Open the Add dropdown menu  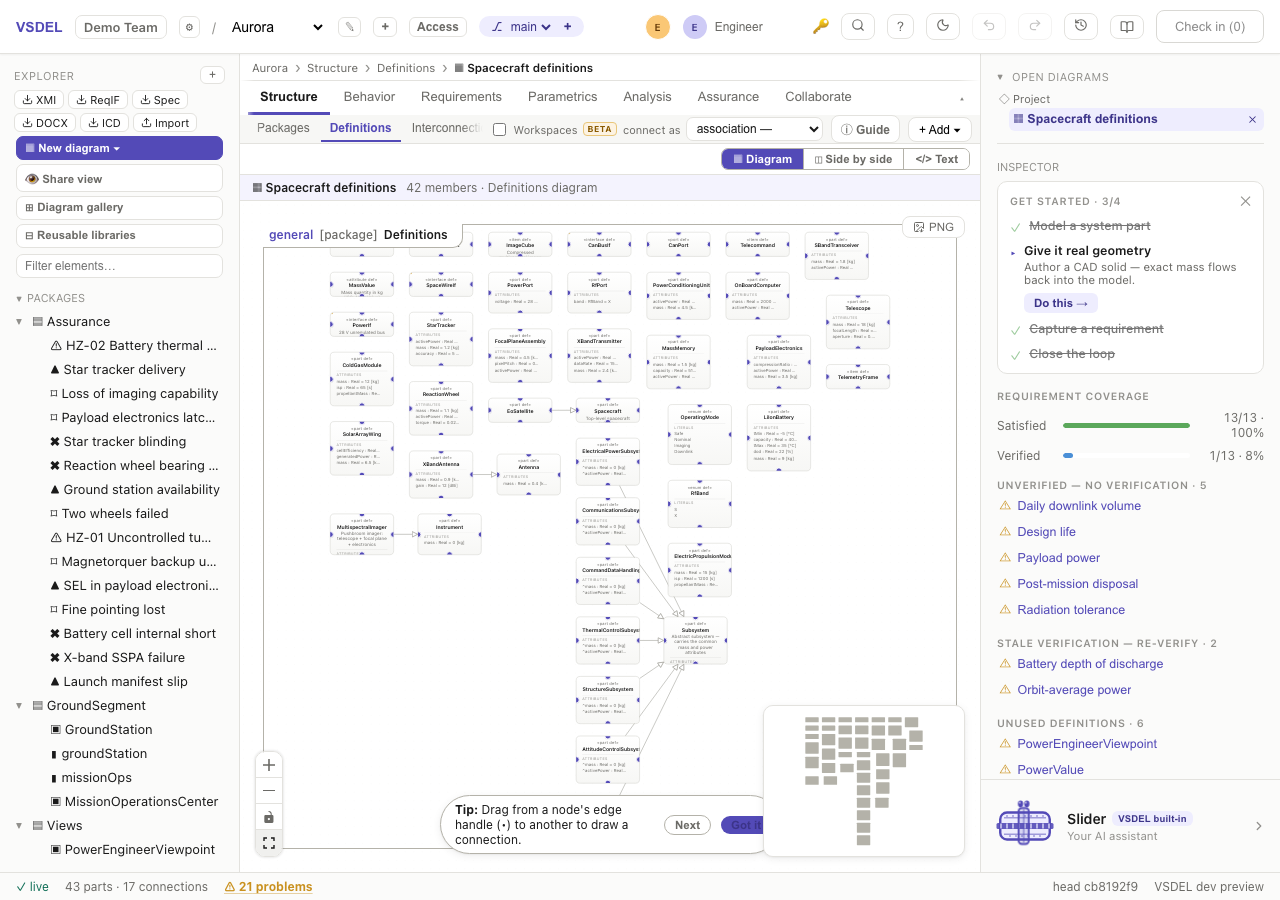coord(940,129)
